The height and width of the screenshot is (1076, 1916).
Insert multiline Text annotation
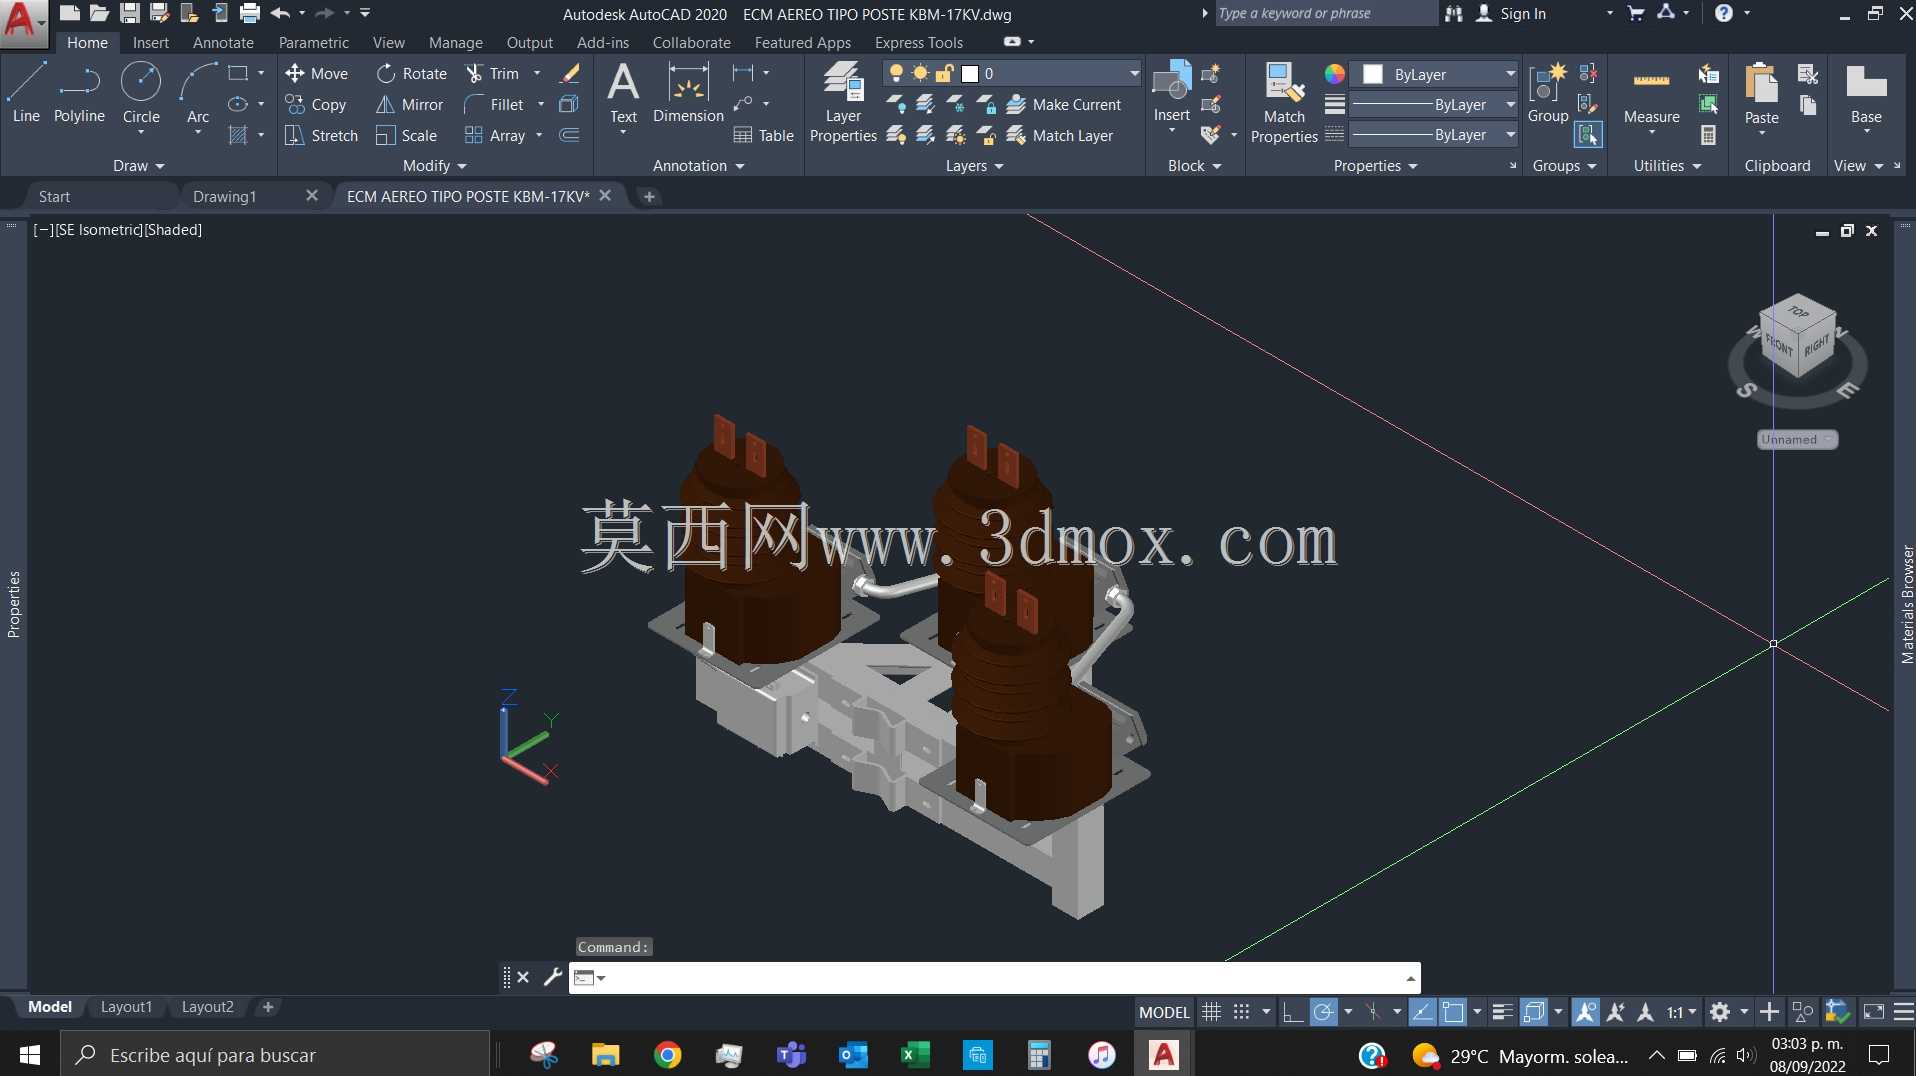623,92
